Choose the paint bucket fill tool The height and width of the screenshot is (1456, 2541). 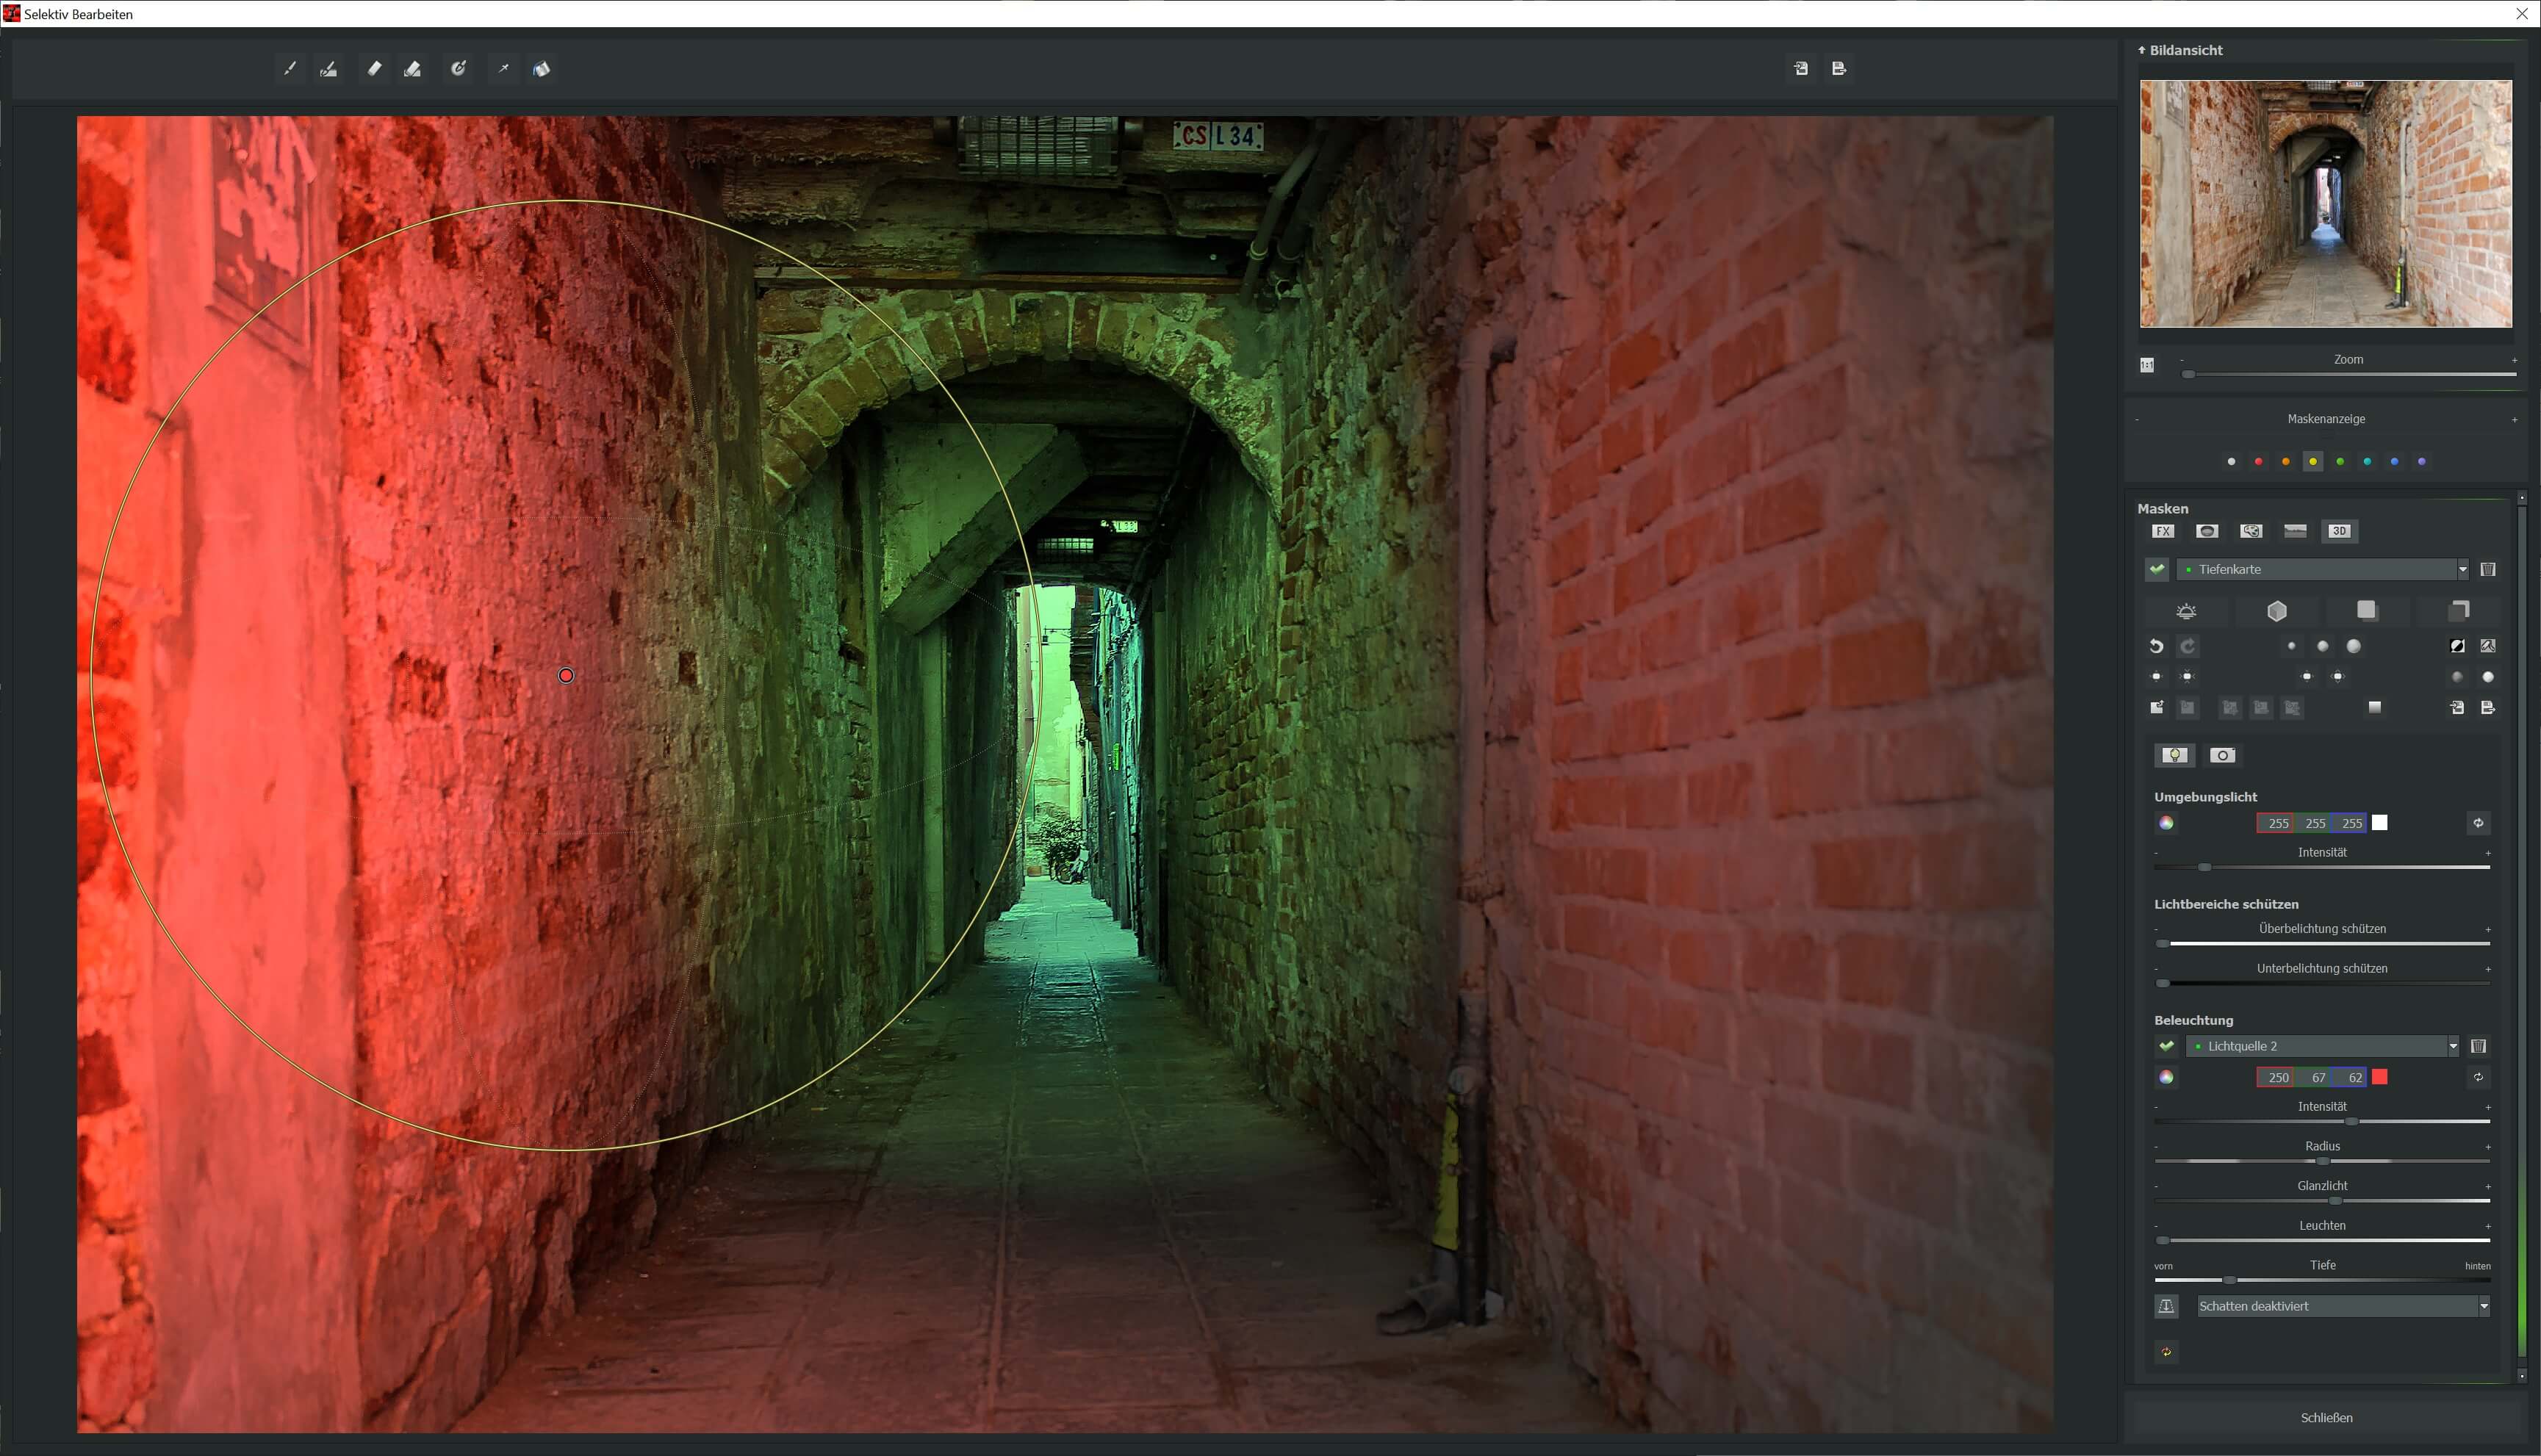click(541, 69)
